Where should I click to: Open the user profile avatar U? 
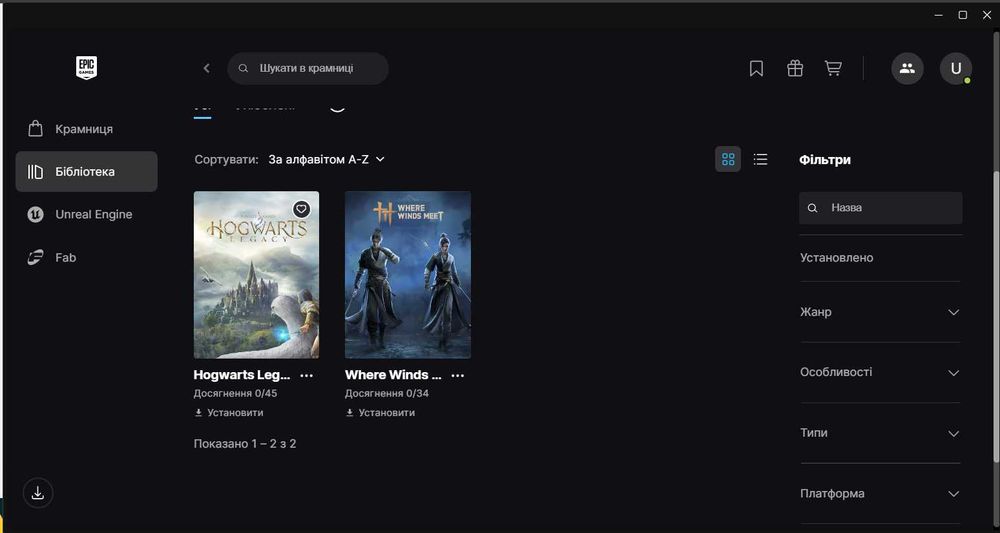click(x=955, y=68)
